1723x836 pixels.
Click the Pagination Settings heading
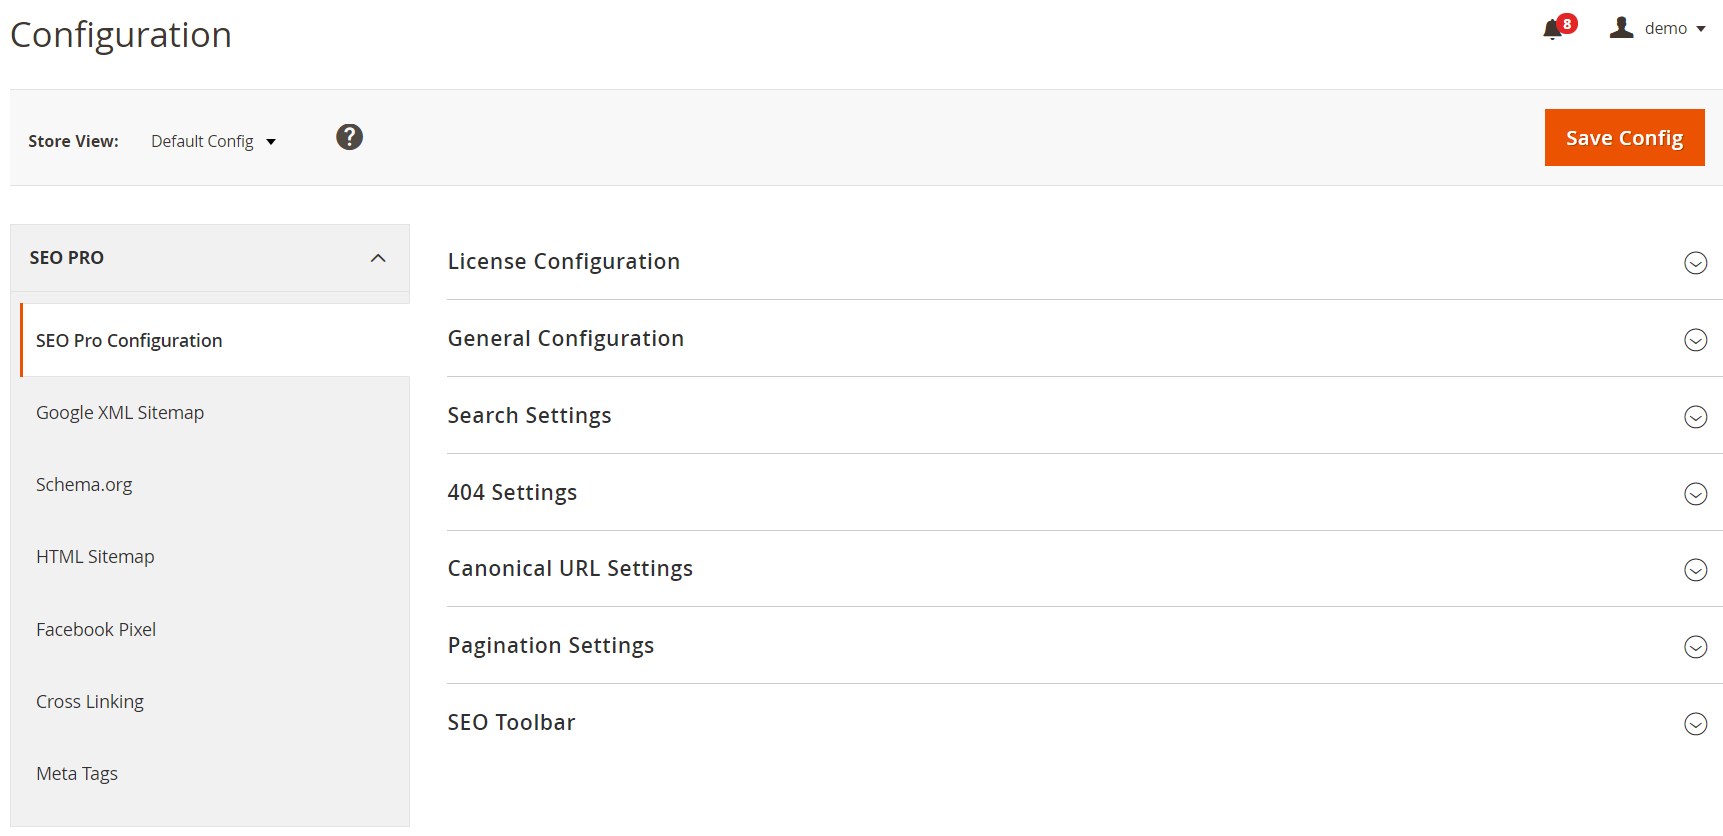(x=551, y=645)
